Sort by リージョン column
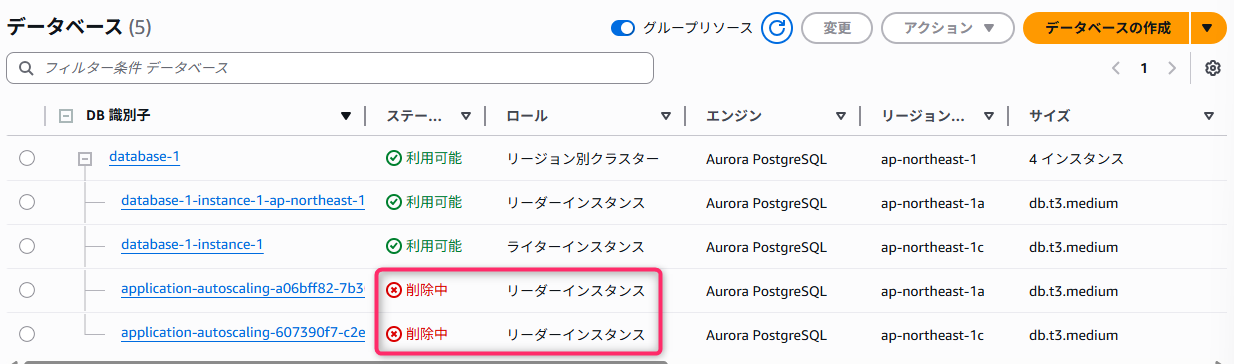The height and width of the screenshot is (364, 1234). (989, 116)
